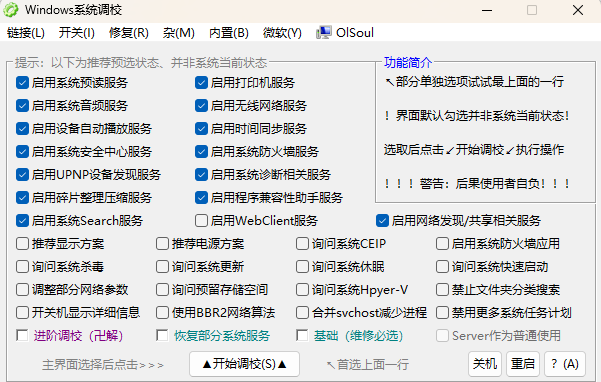Image resolution: width=601 pixels, height=382 pixels.
Task: Check 推荐显示方案 option
Action: pos(22,244)
